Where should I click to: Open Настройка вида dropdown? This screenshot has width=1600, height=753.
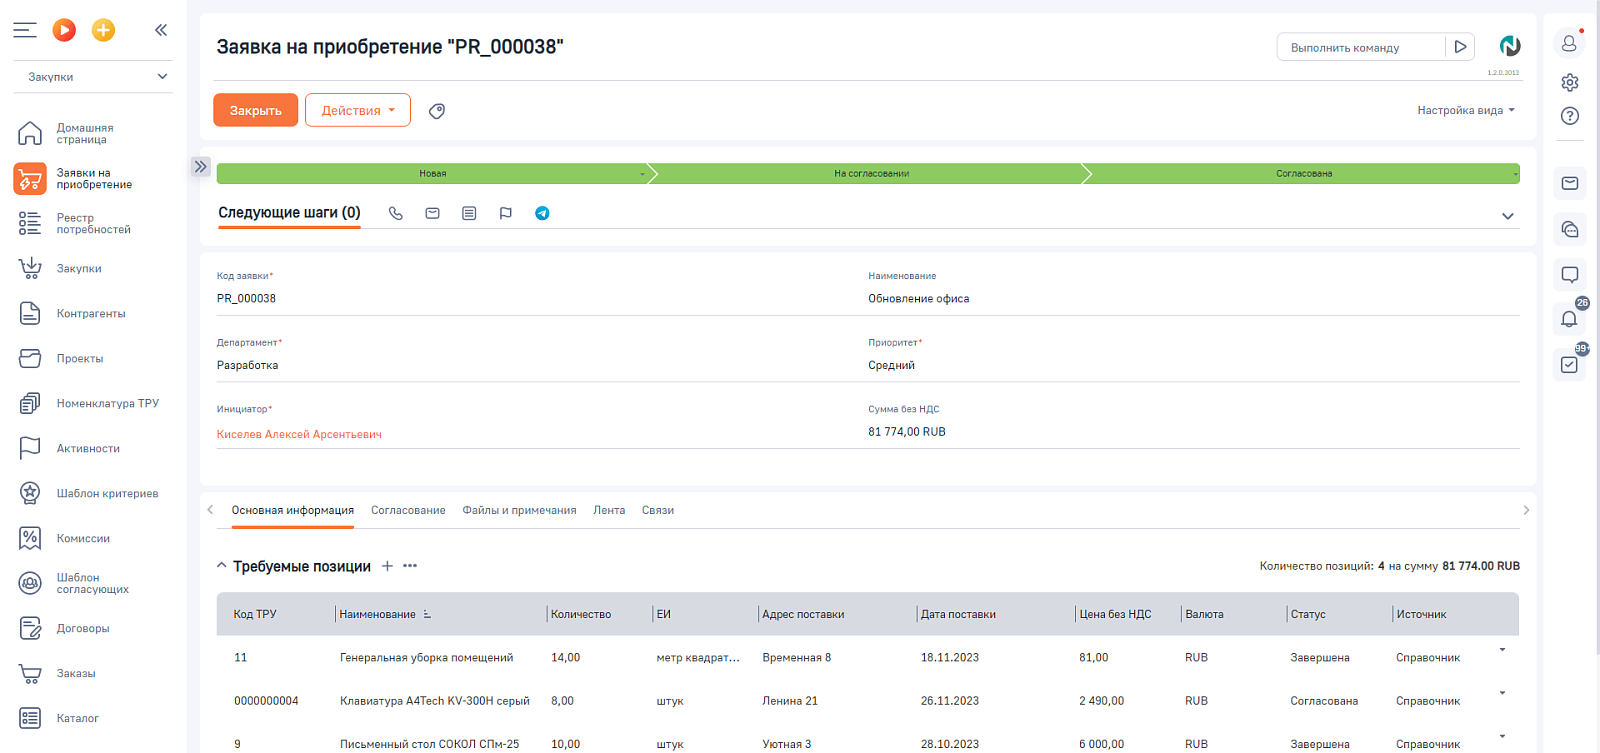tap(1466, 110)
